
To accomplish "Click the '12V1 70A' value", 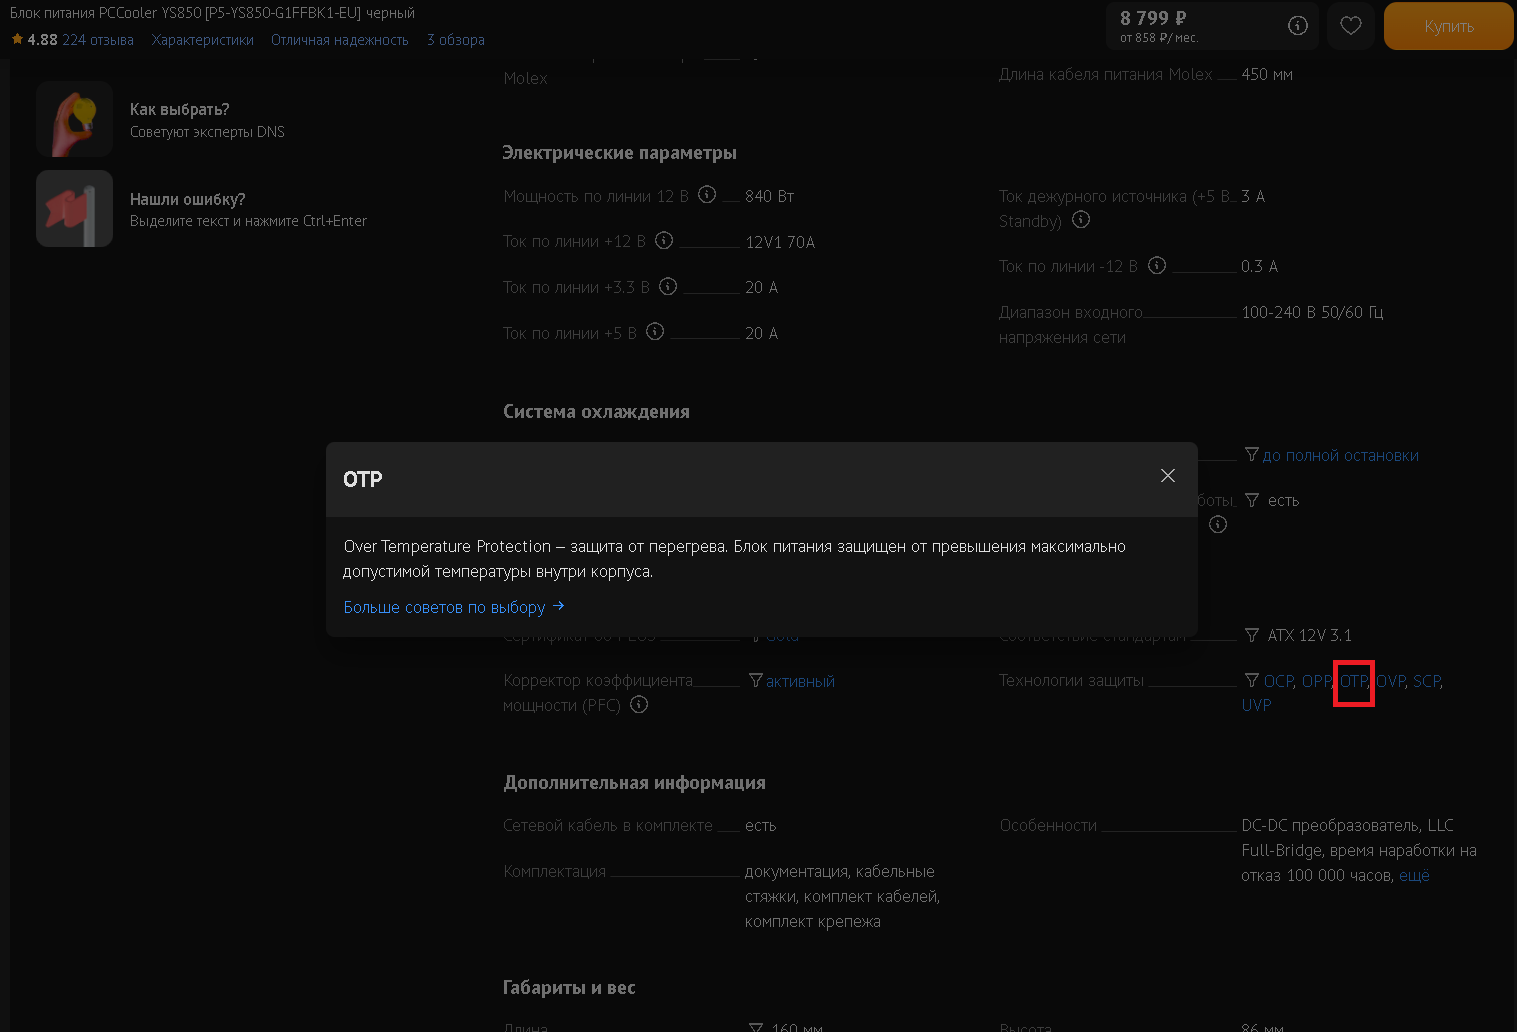I will point(780,242).
